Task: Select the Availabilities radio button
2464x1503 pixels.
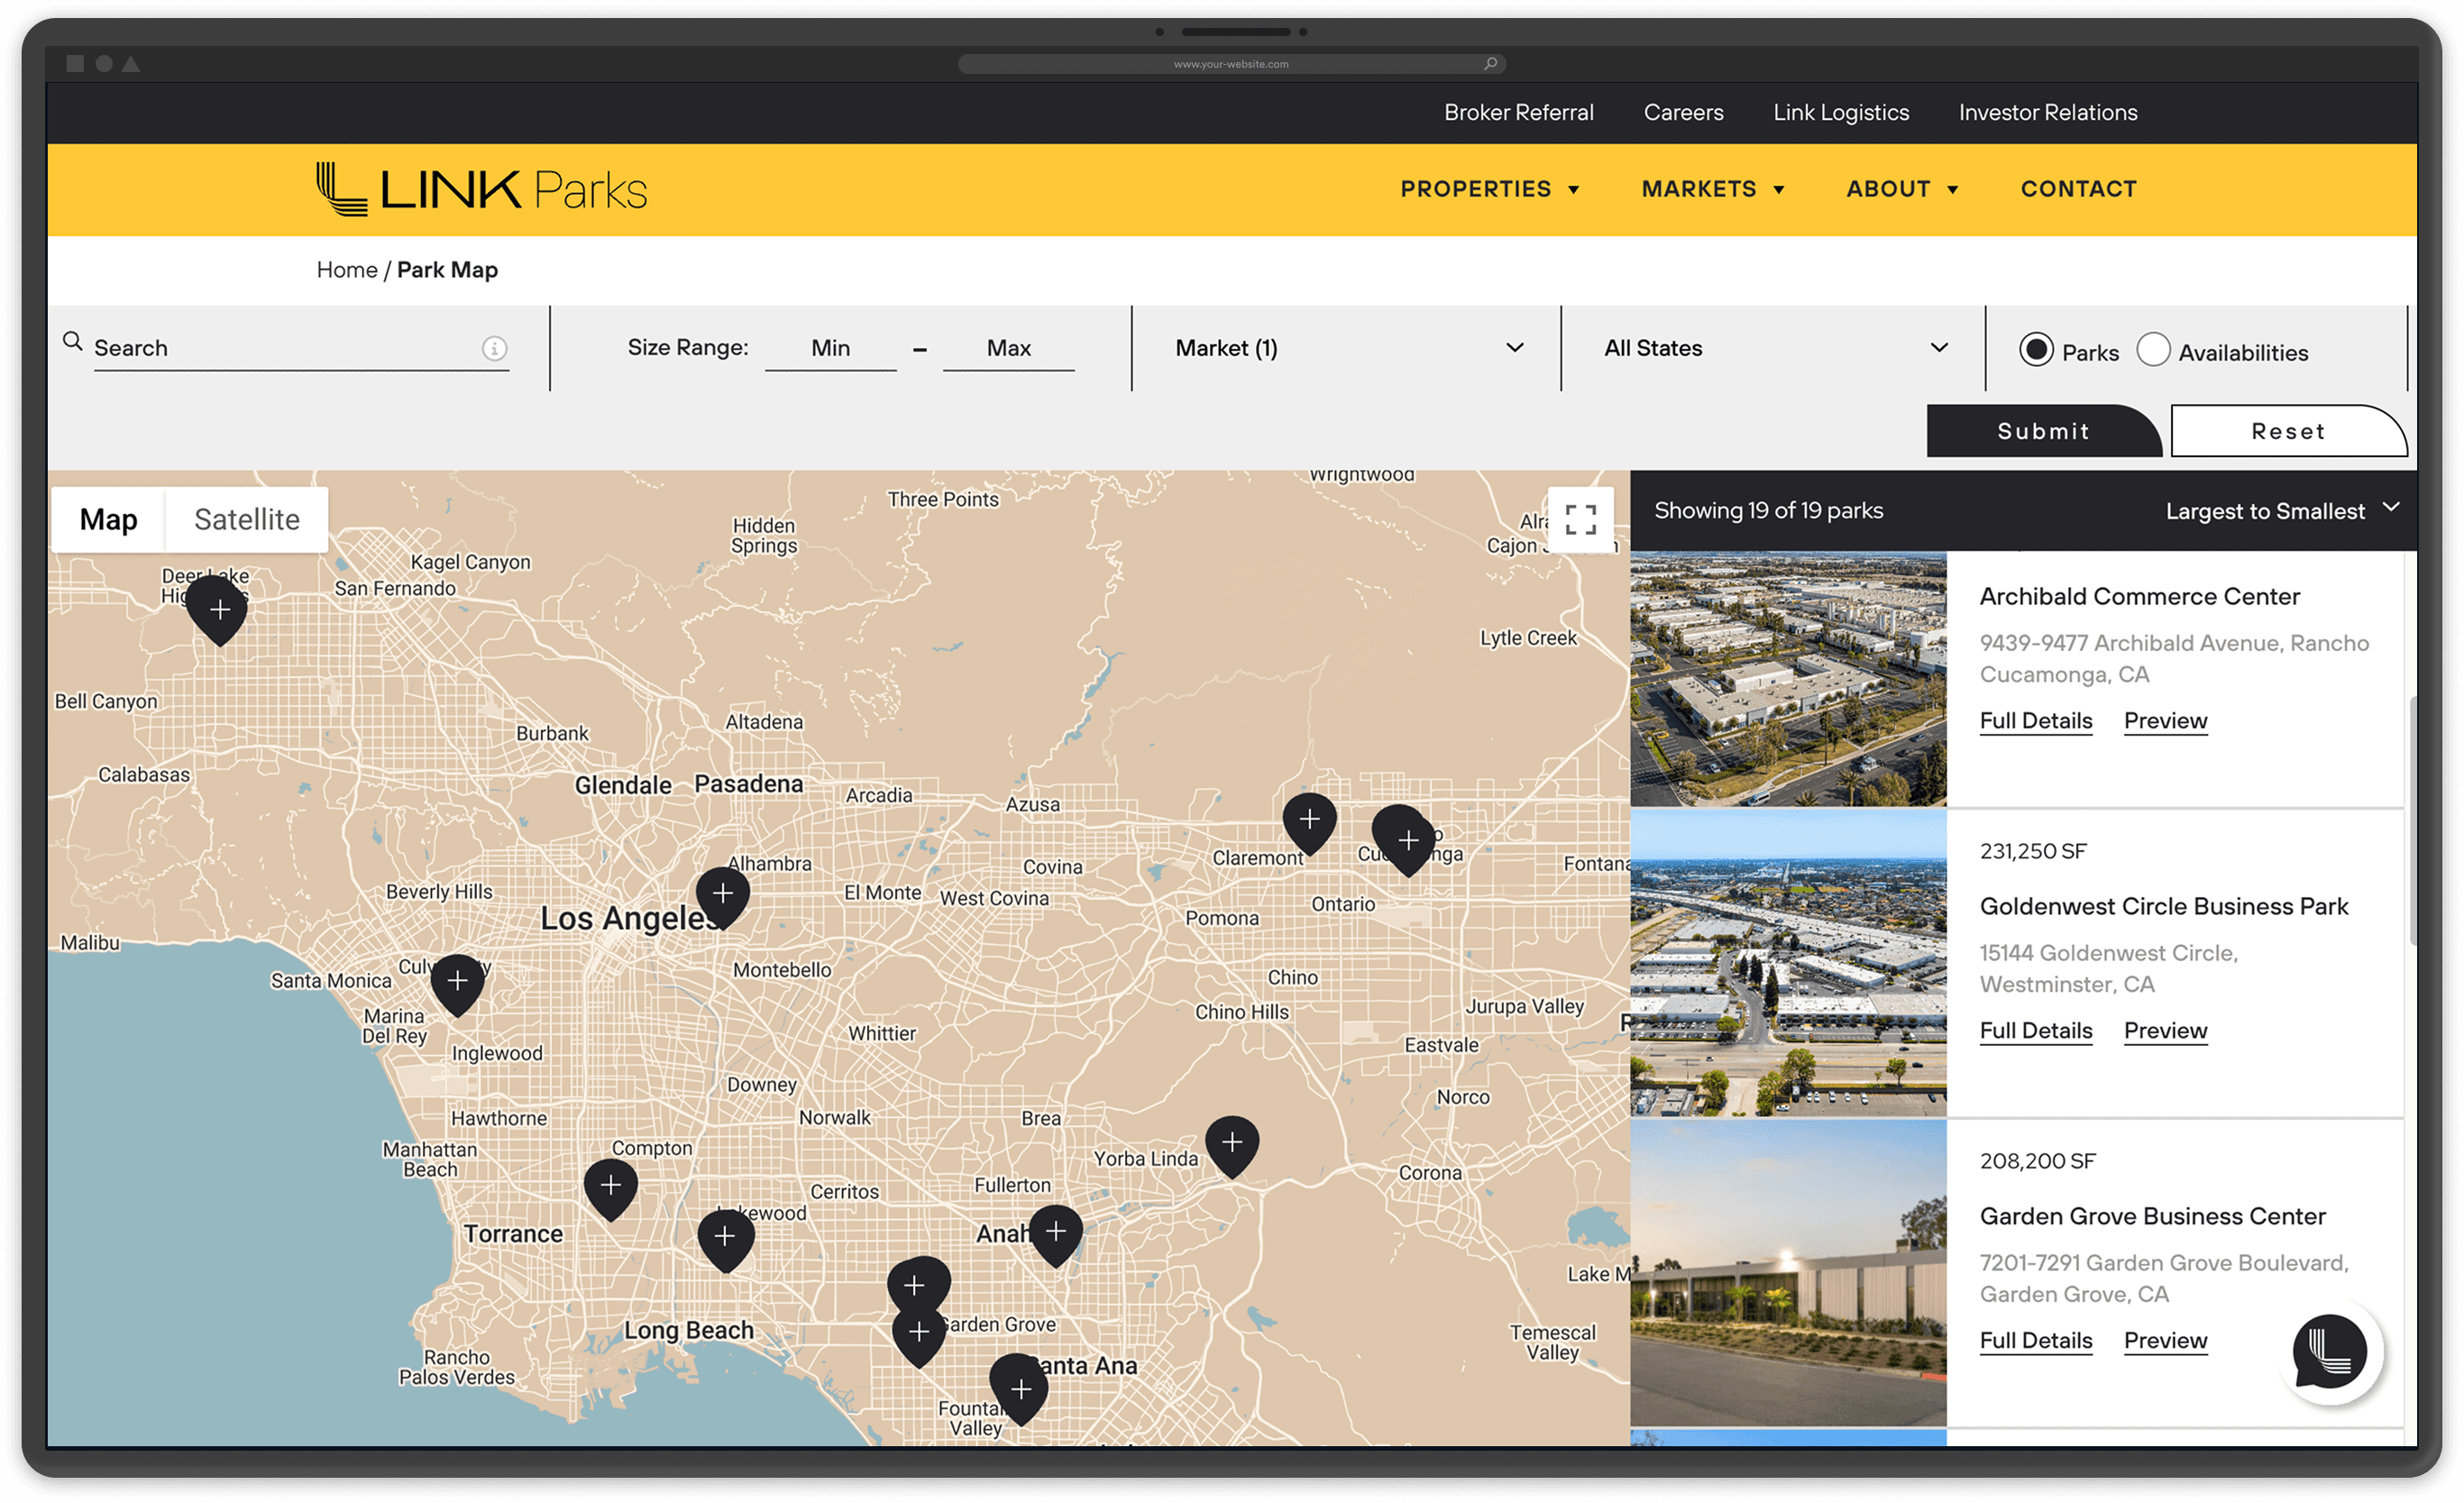Action: click(x=2153, y=350)
